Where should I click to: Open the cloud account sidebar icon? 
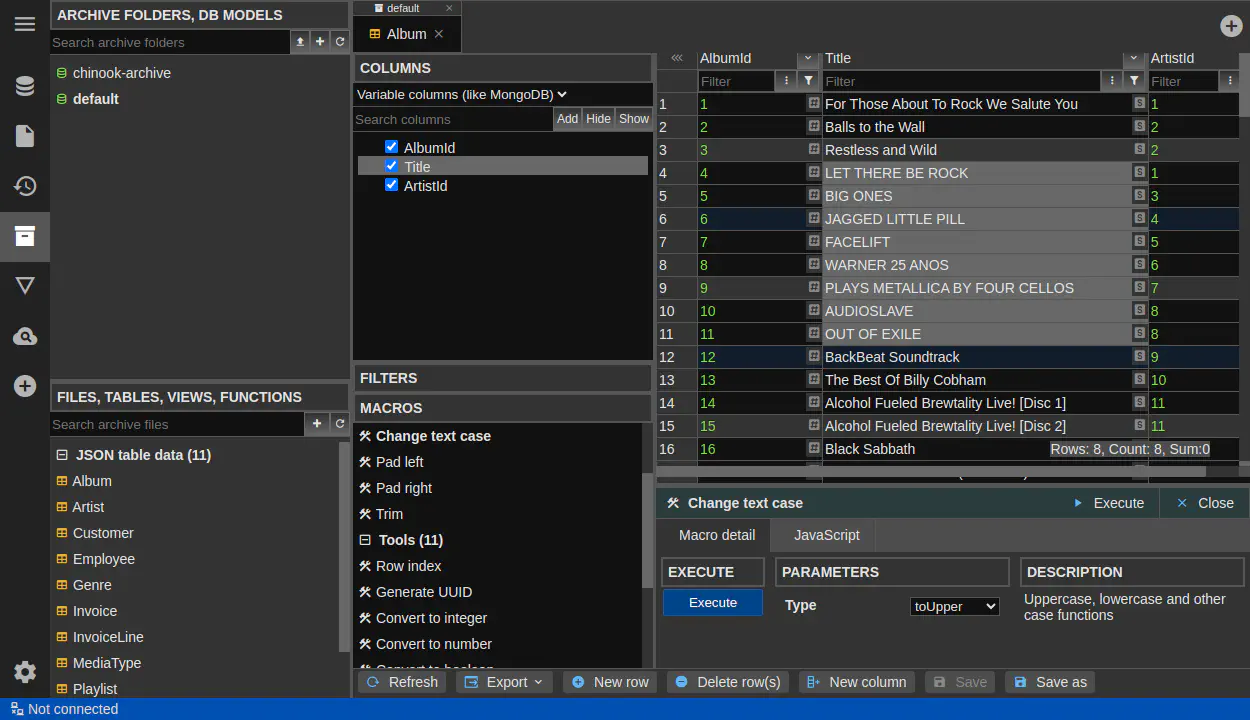tap(25, 336)
